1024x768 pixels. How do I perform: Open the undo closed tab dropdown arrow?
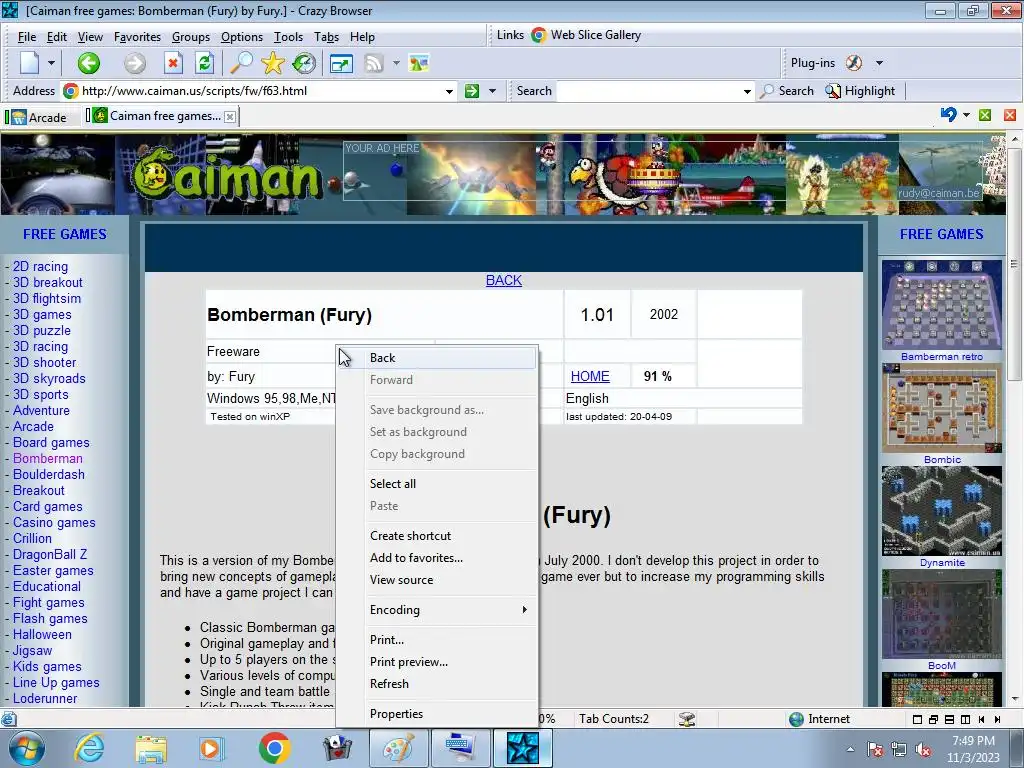967,116
